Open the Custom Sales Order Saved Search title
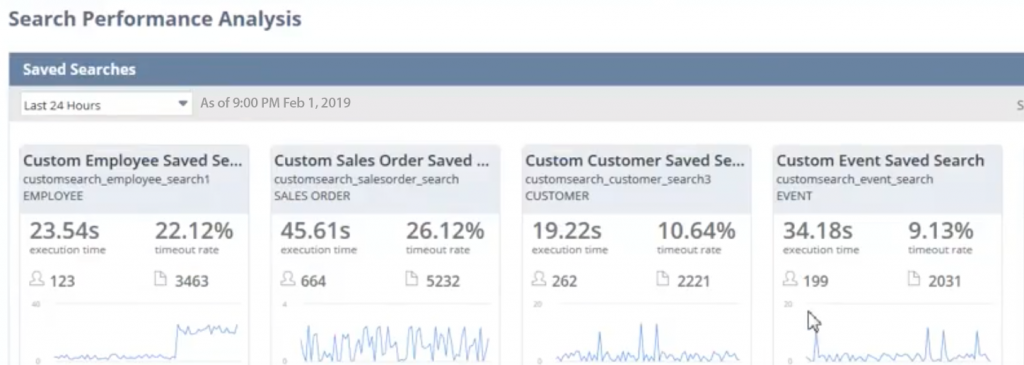1024x365 pixels. (382, 161)
